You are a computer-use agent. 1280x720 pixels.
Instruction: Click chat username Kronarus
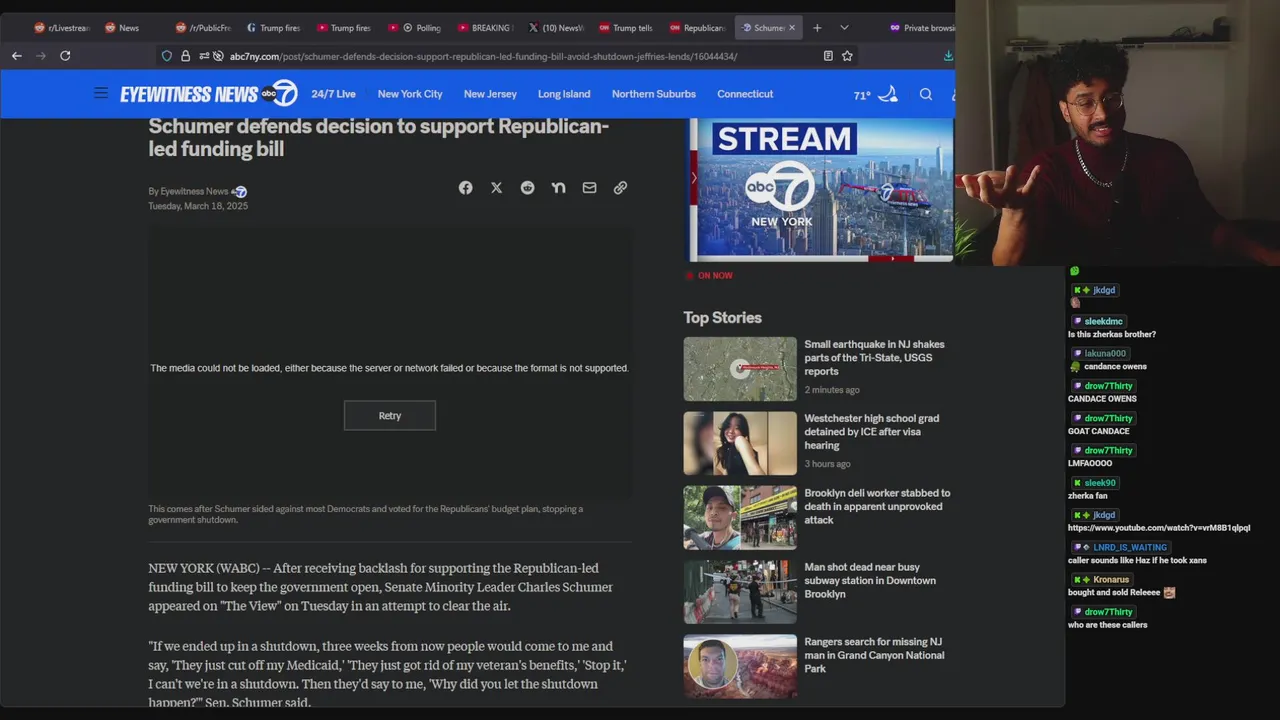(x=1111, y=579)
